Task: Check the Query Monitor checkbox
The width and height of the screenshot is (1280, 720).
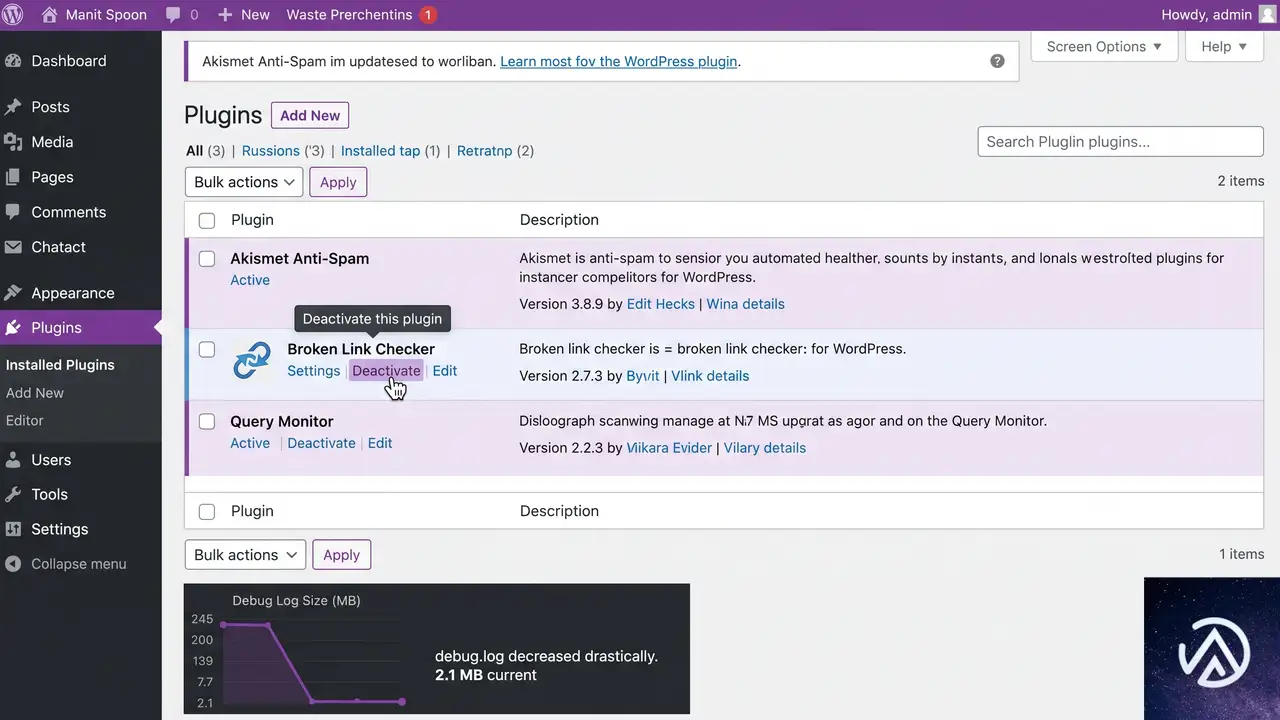Action: click(207, 422)
